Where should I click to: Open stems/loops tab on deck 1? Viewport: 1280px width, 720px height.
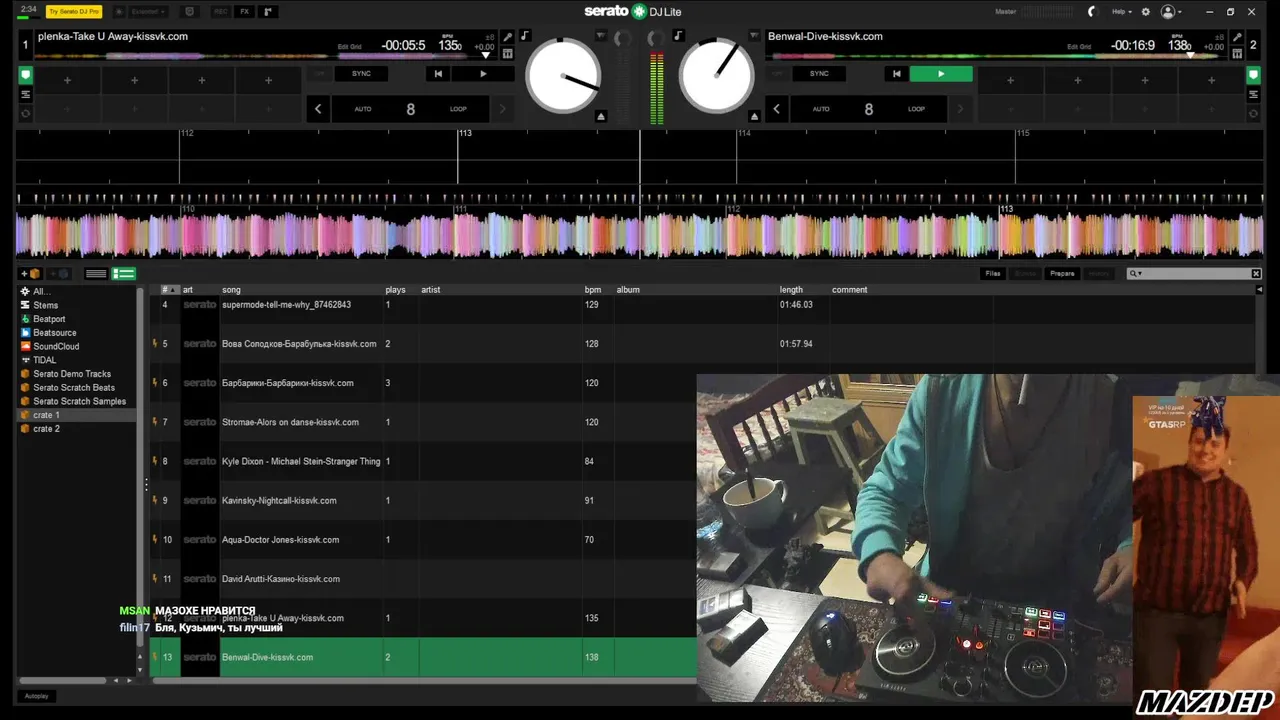click(26, 94)
